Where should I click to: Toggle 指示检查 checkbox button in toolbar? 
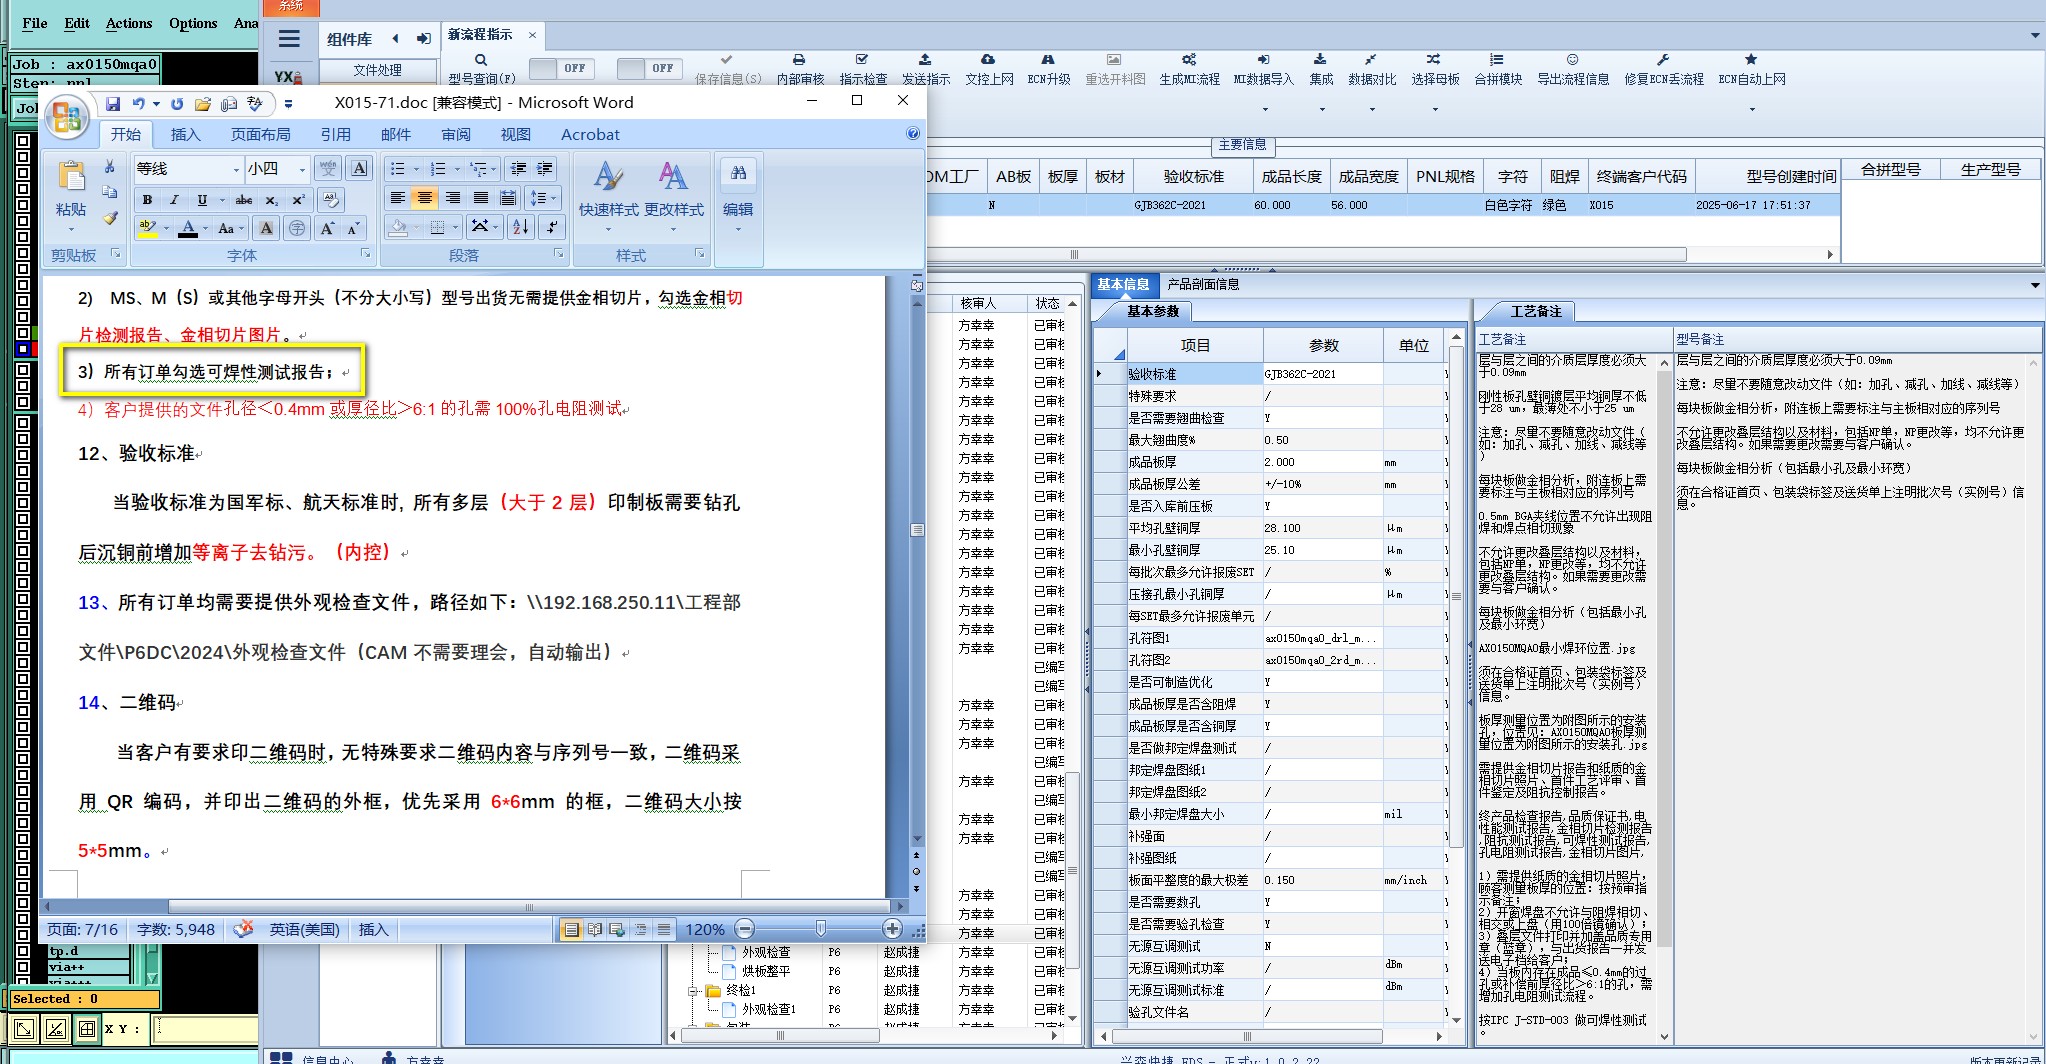pos(863,69)
